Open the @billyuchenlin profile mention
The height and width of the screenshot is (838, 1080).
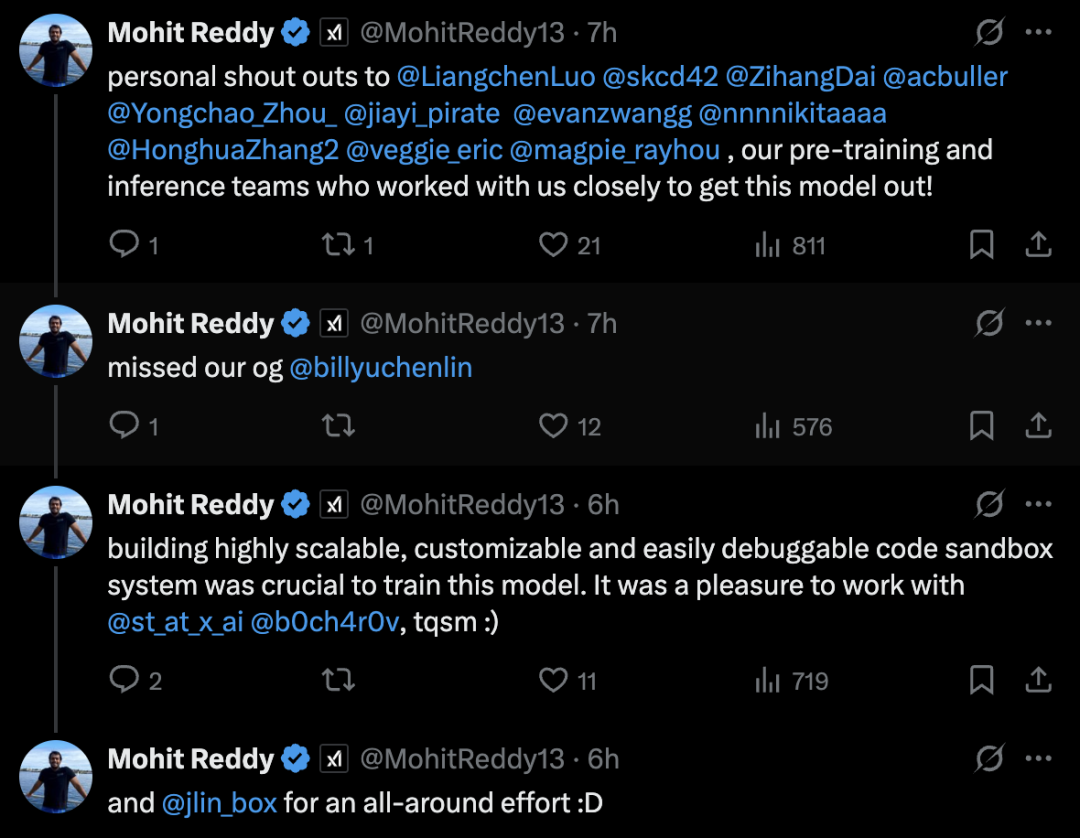coord(380,368)
